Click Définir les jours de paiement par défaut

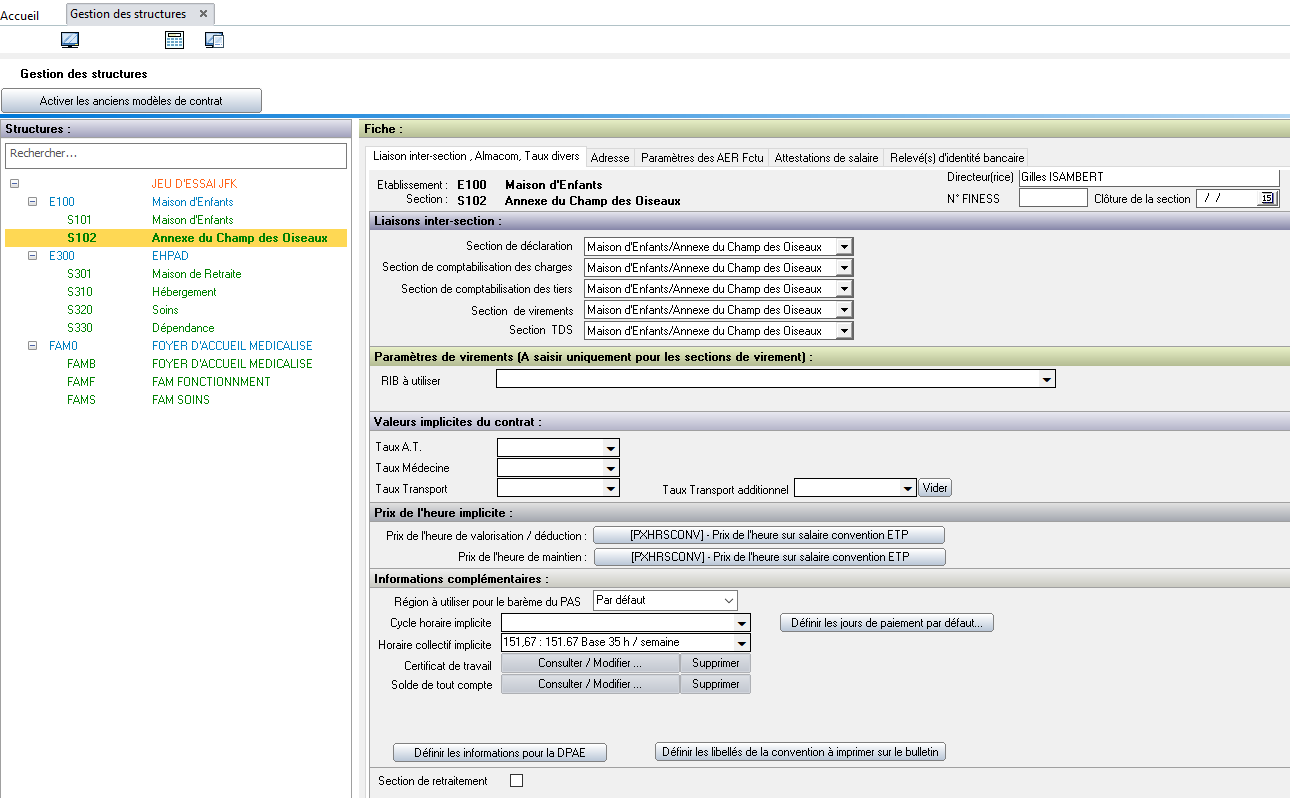886,623
